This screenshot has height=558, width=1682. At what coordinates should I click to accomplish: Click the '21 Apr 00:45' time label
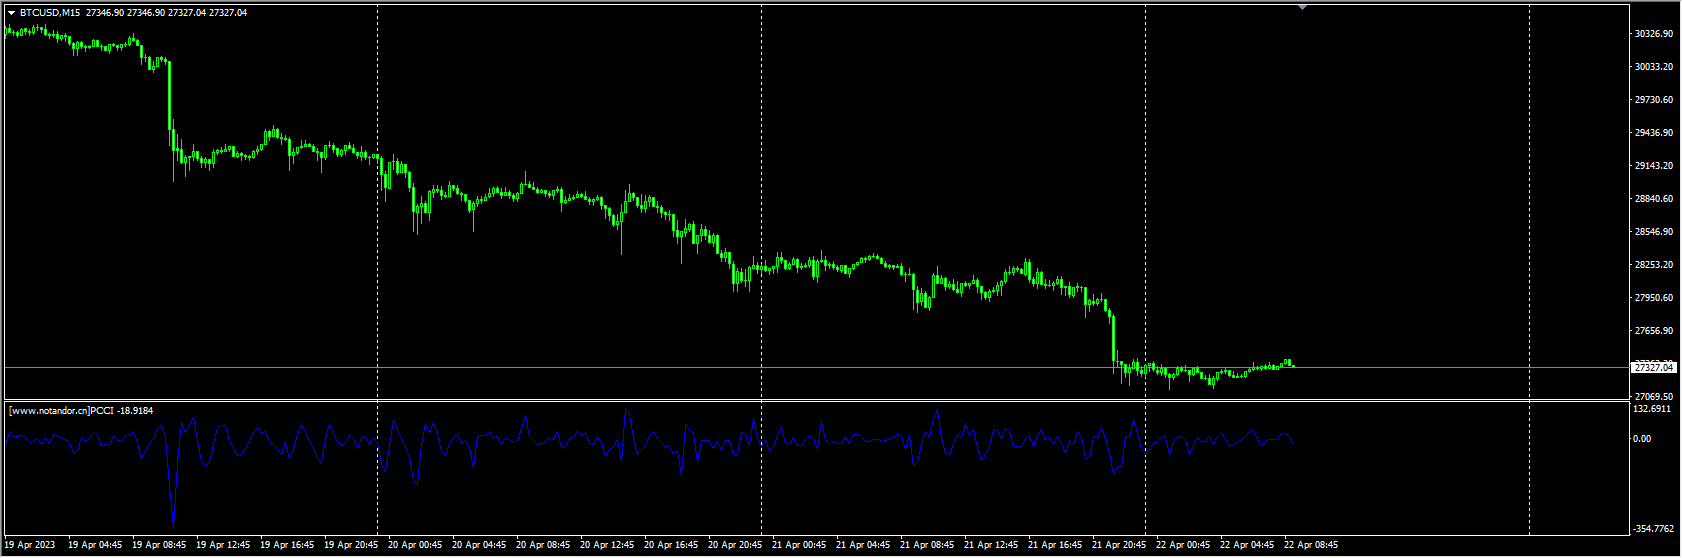coord(799,545)
